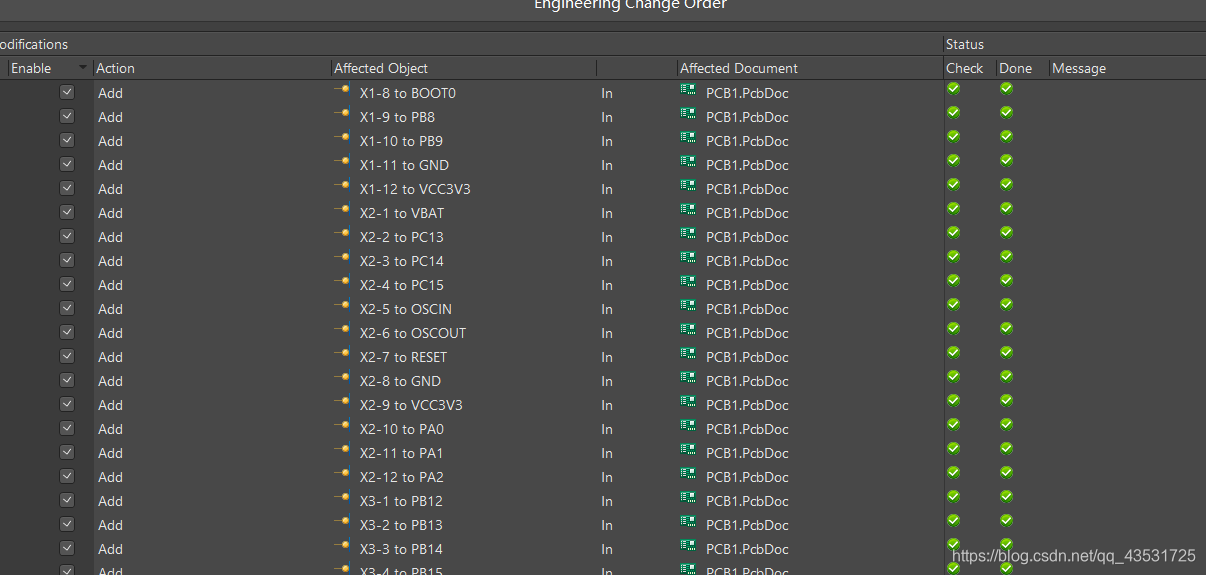This screenshot has width=1206, height=575.
Task: Click the net icon for X2-1 to VBAT
Action: [x=342, y=210]
